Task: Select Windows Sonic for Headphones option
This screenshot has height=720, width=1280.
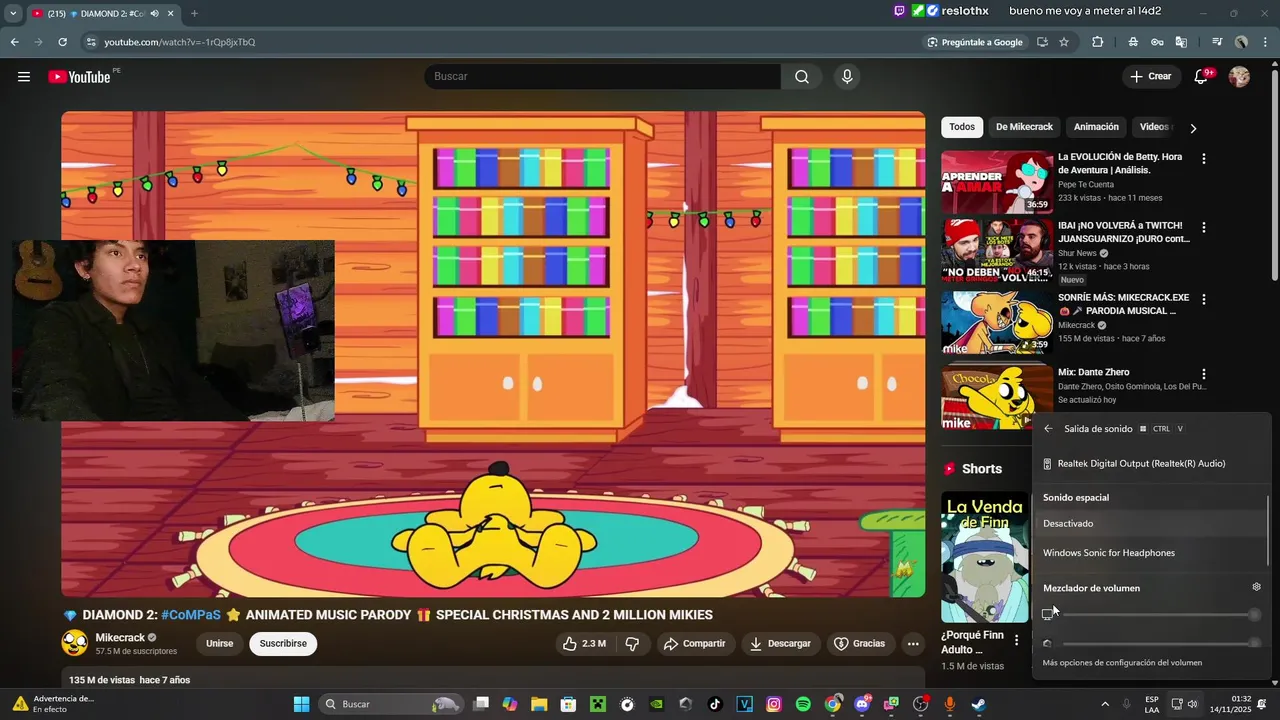Action: pyautogui.click(x=1150, y=553)
